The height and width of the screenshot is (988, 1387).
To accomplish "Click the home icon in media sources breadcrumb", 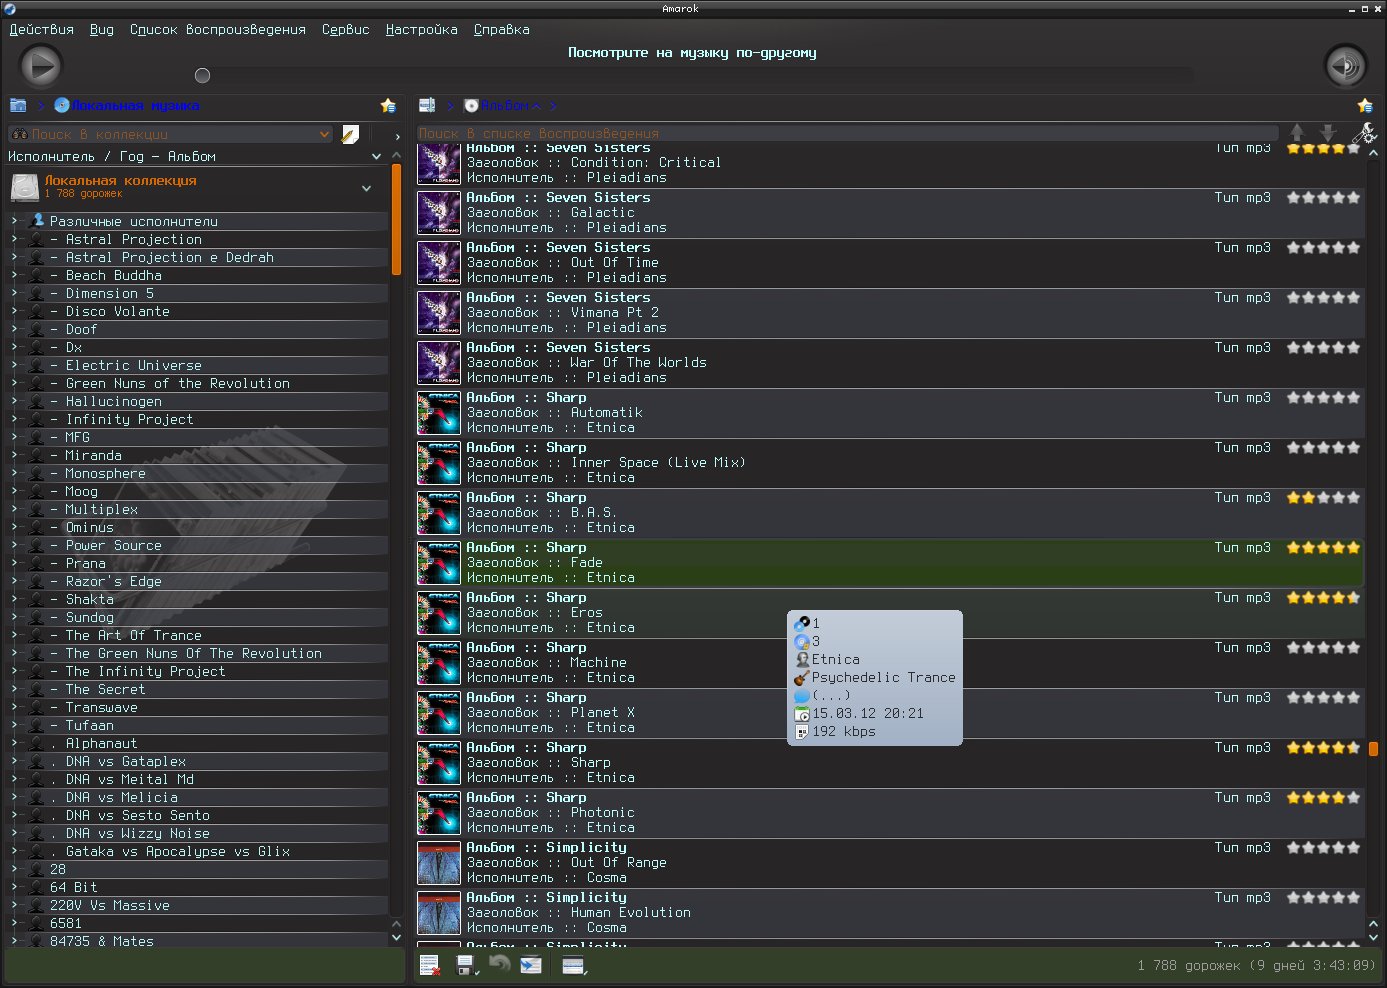I will pyautogui.click(x=18, y=105).
